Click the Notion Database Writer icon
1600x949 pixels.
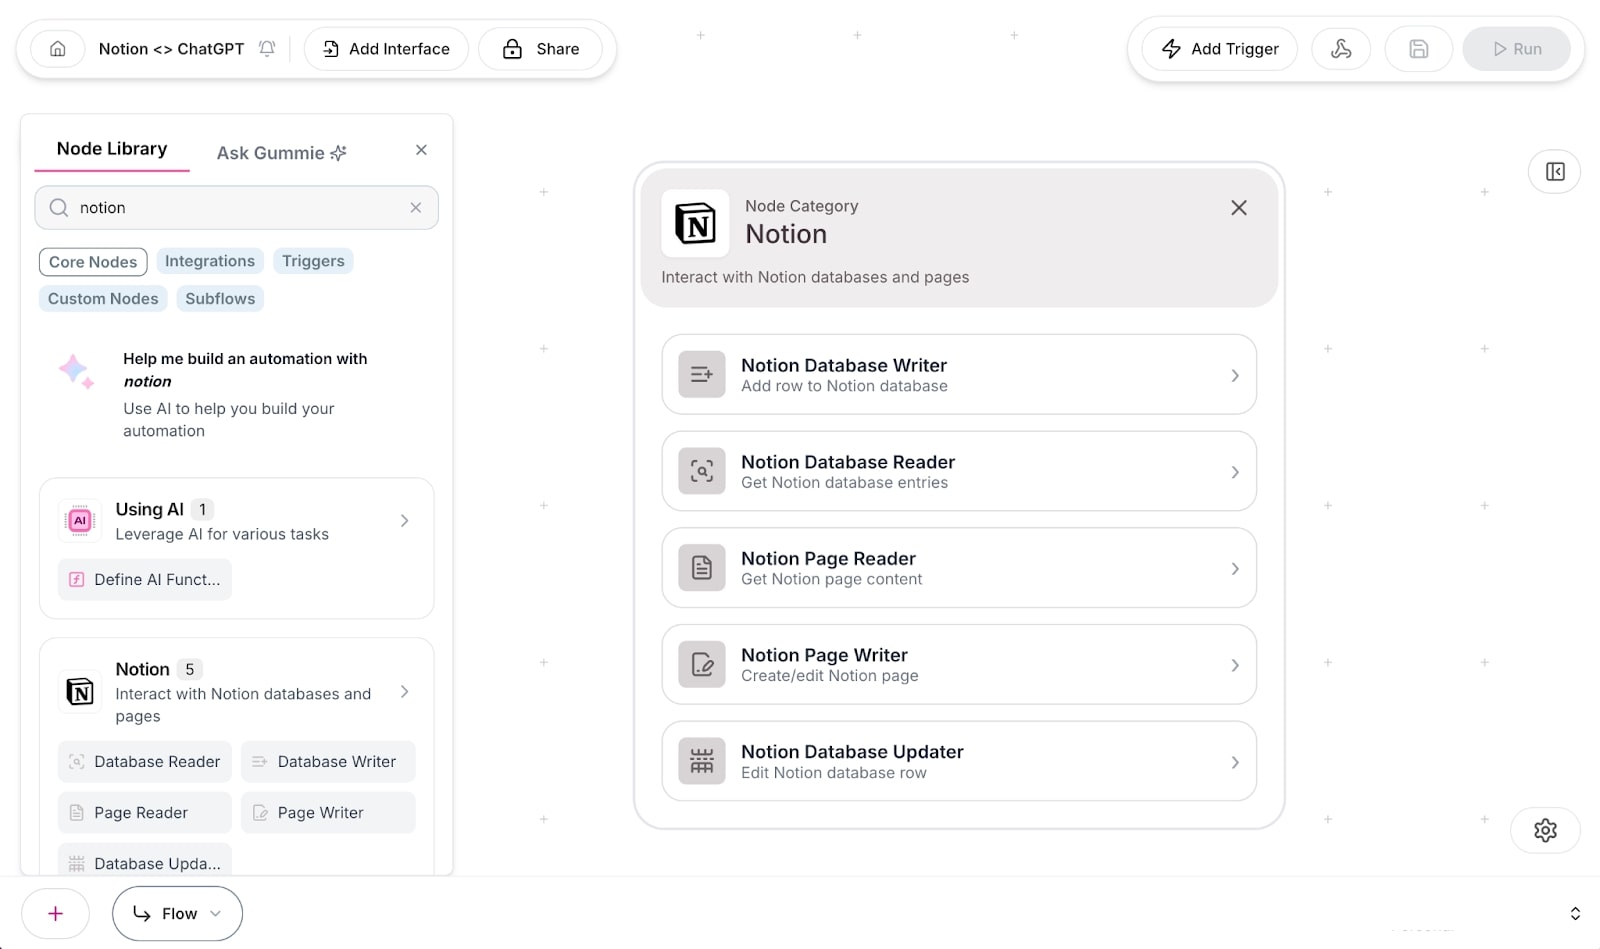pyautogui.click(x=702, y=375)
